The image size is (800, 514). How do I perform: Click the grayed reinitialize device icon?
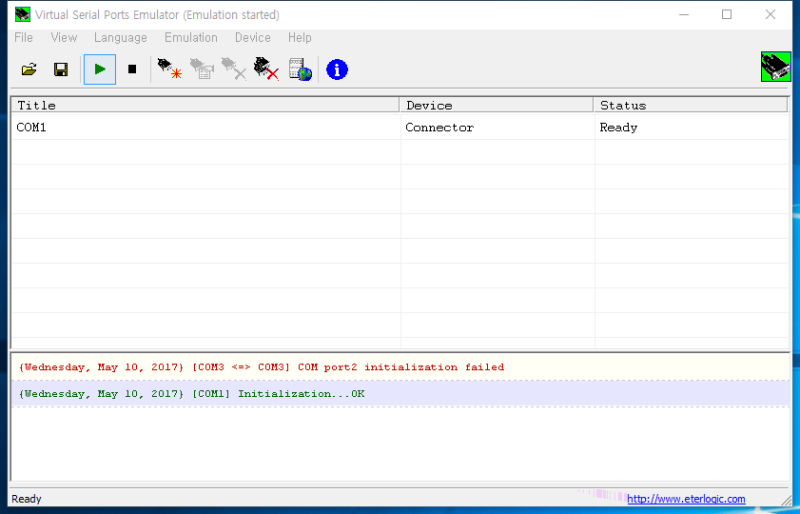pyautogui.click(x=202, y=69)
